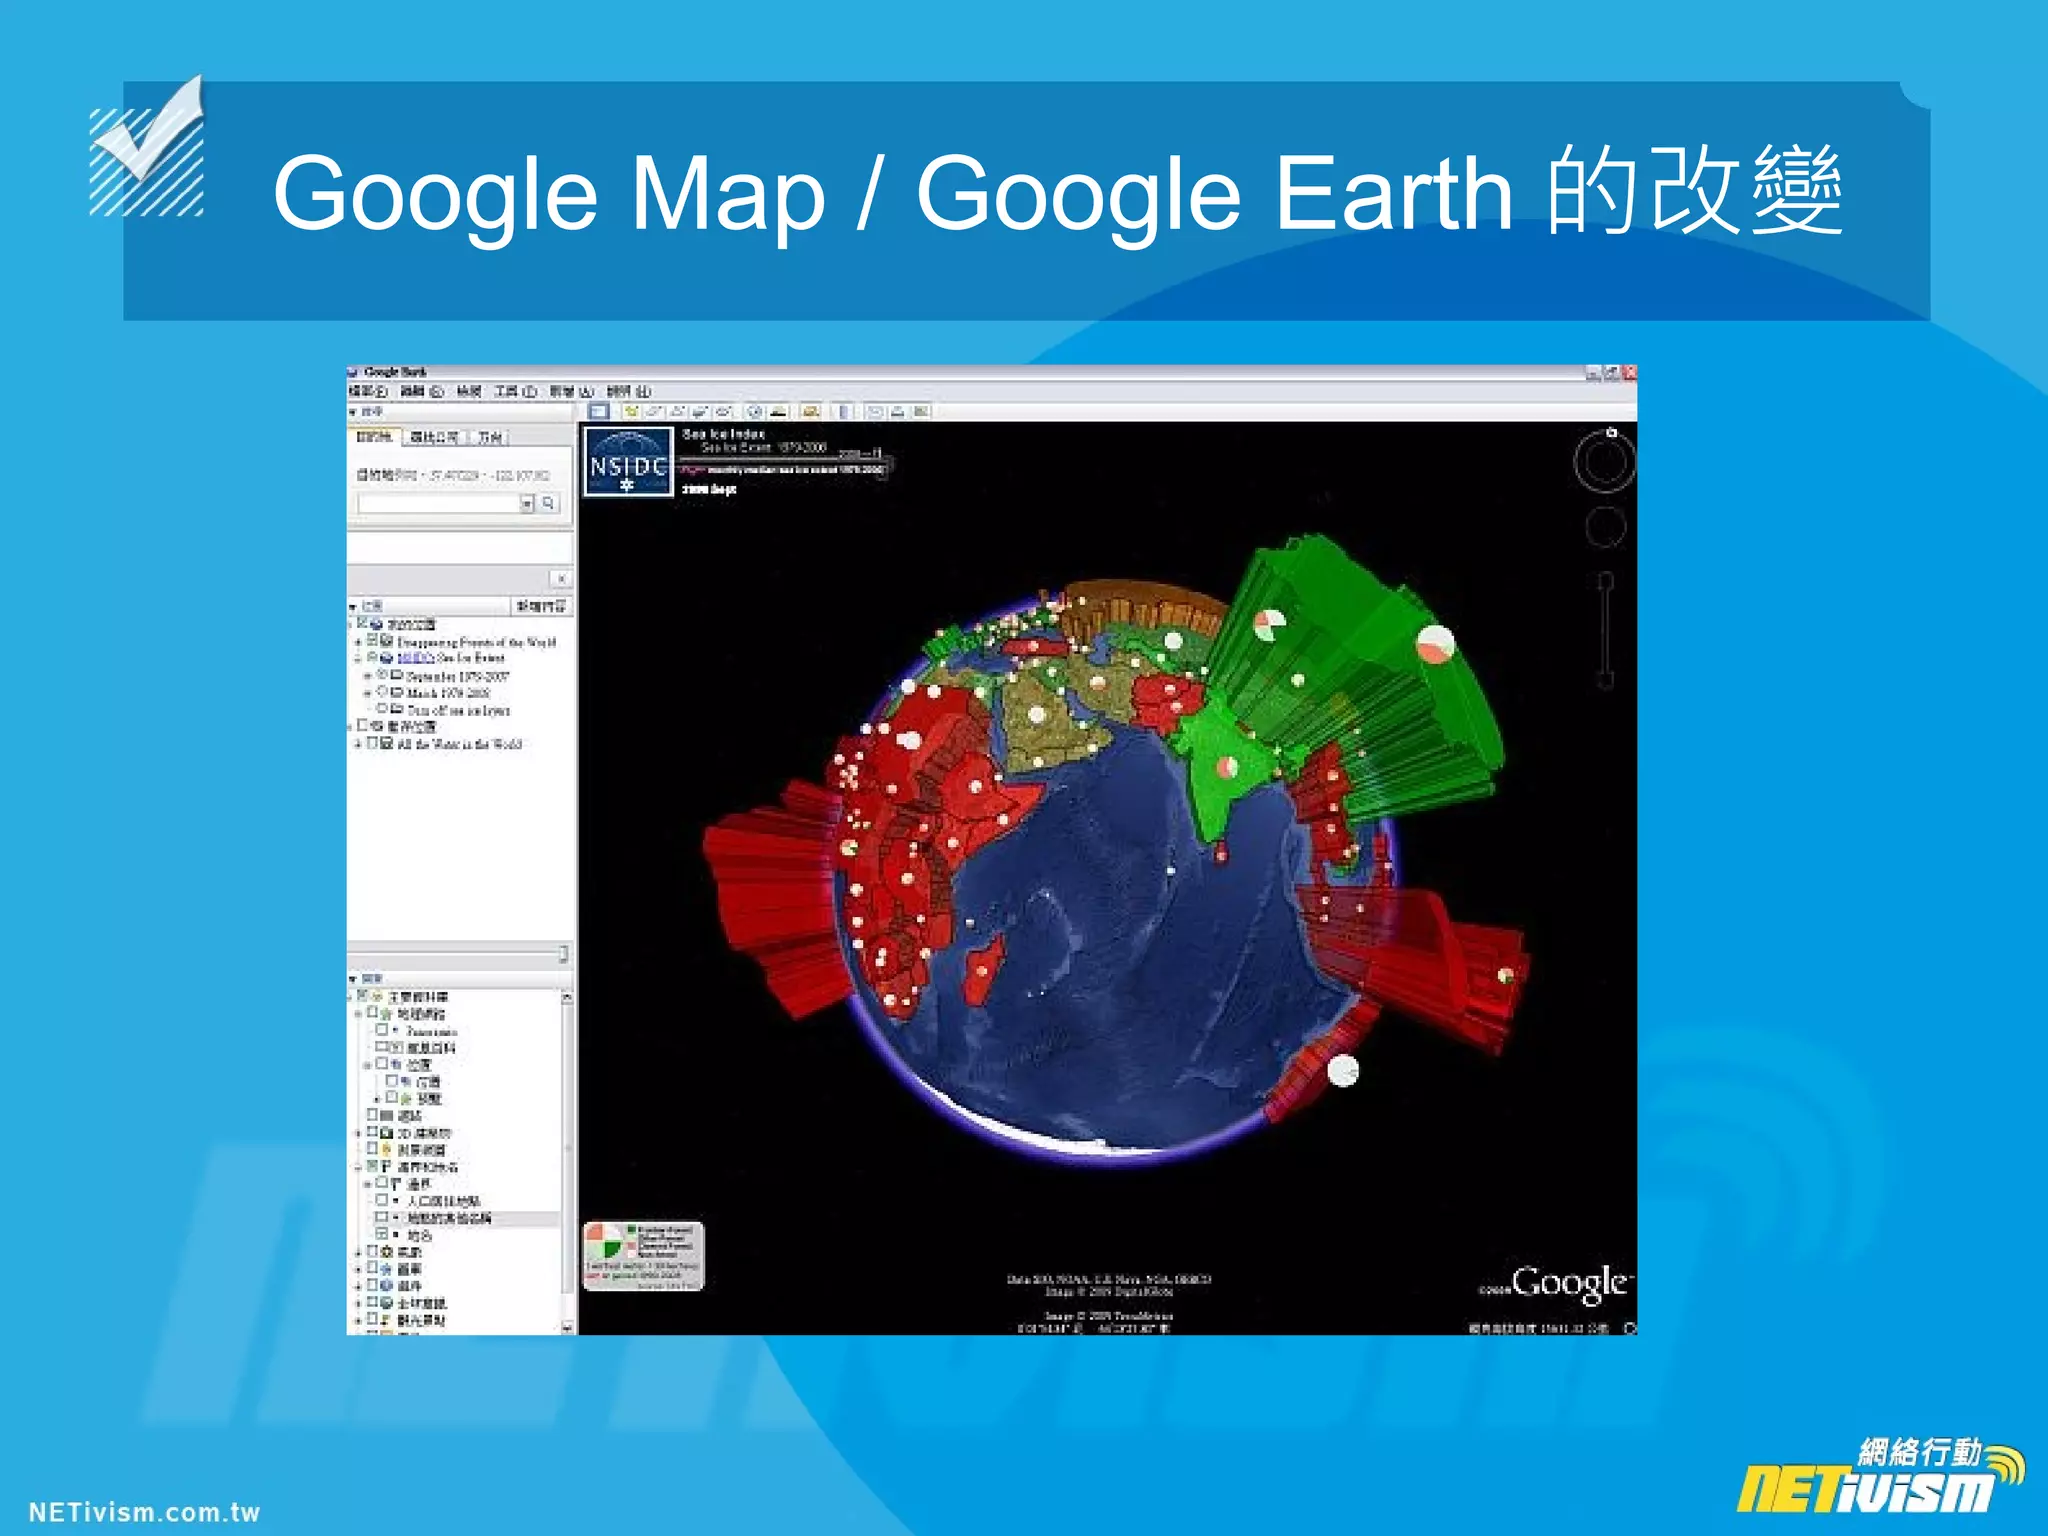The image size is (2048, 1536).
Task: Toggle sunlight across the landscape icon
Action: tap(778, 411)
